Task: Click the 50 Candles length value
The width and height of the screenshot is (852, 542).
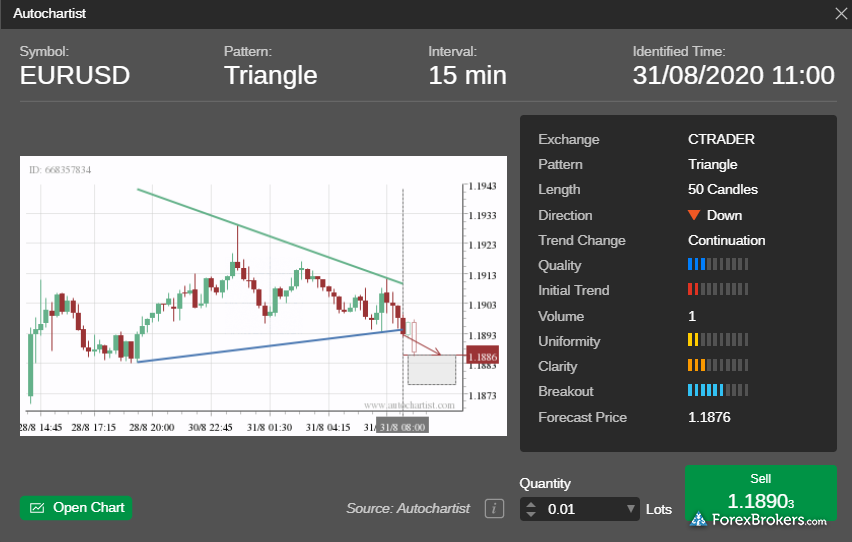Action: coord(723,189)
